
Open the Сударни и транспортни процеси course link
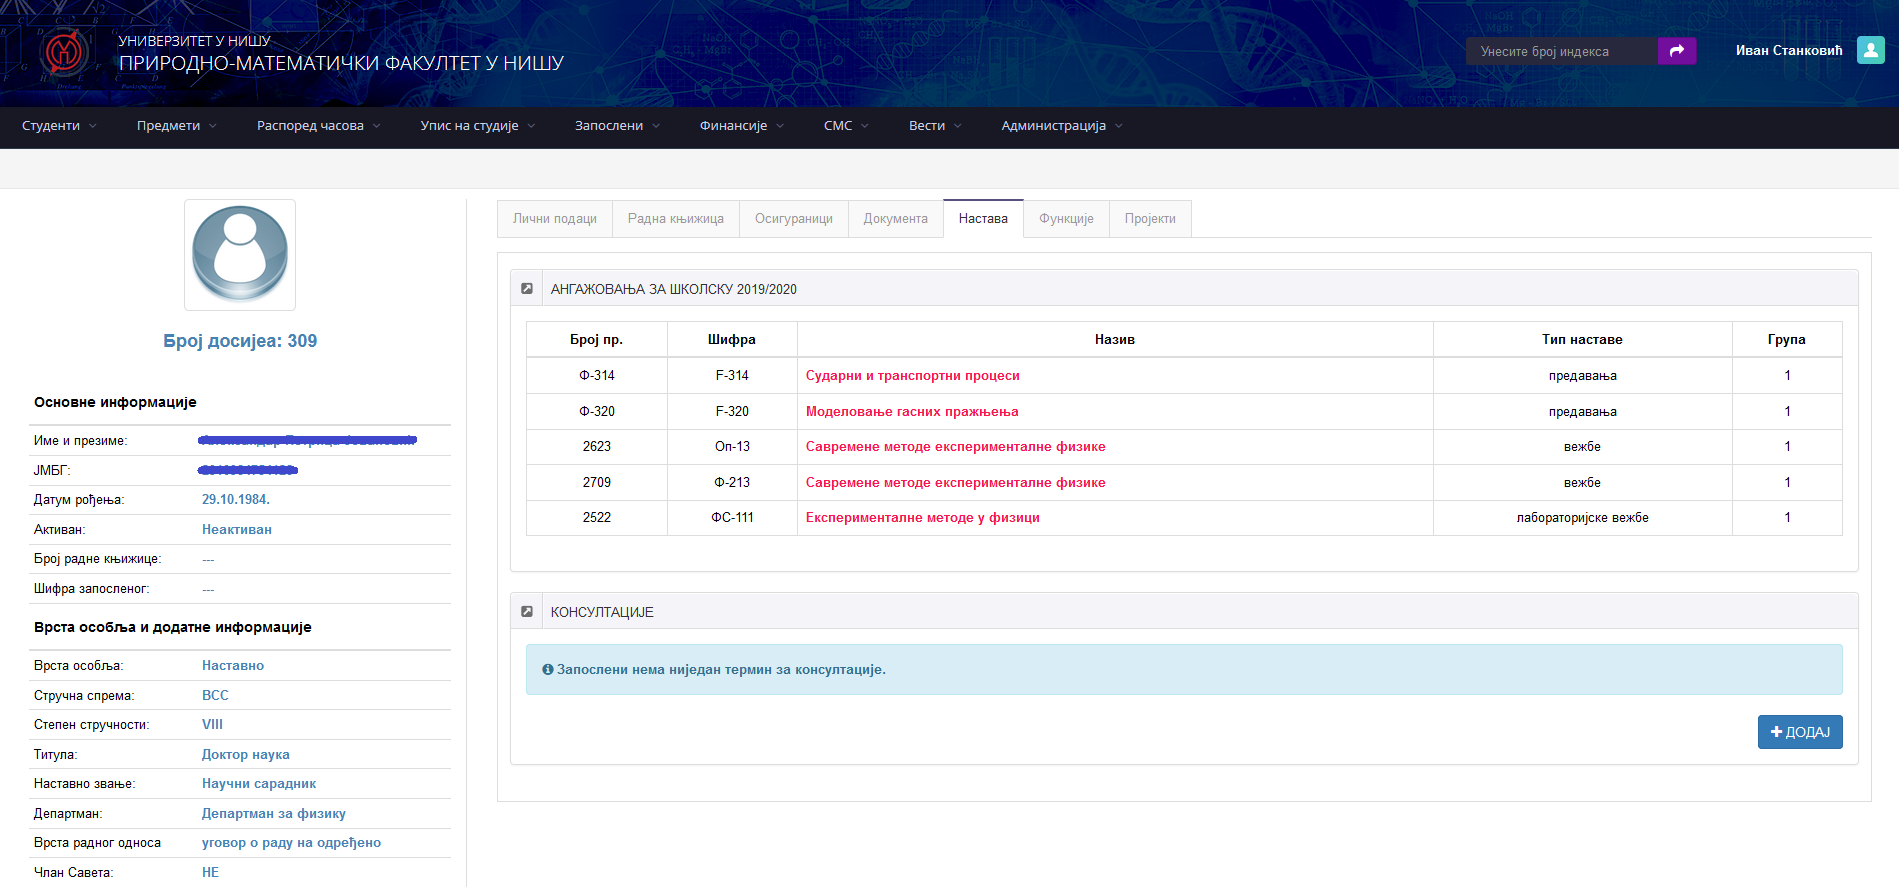click(912, 376)
